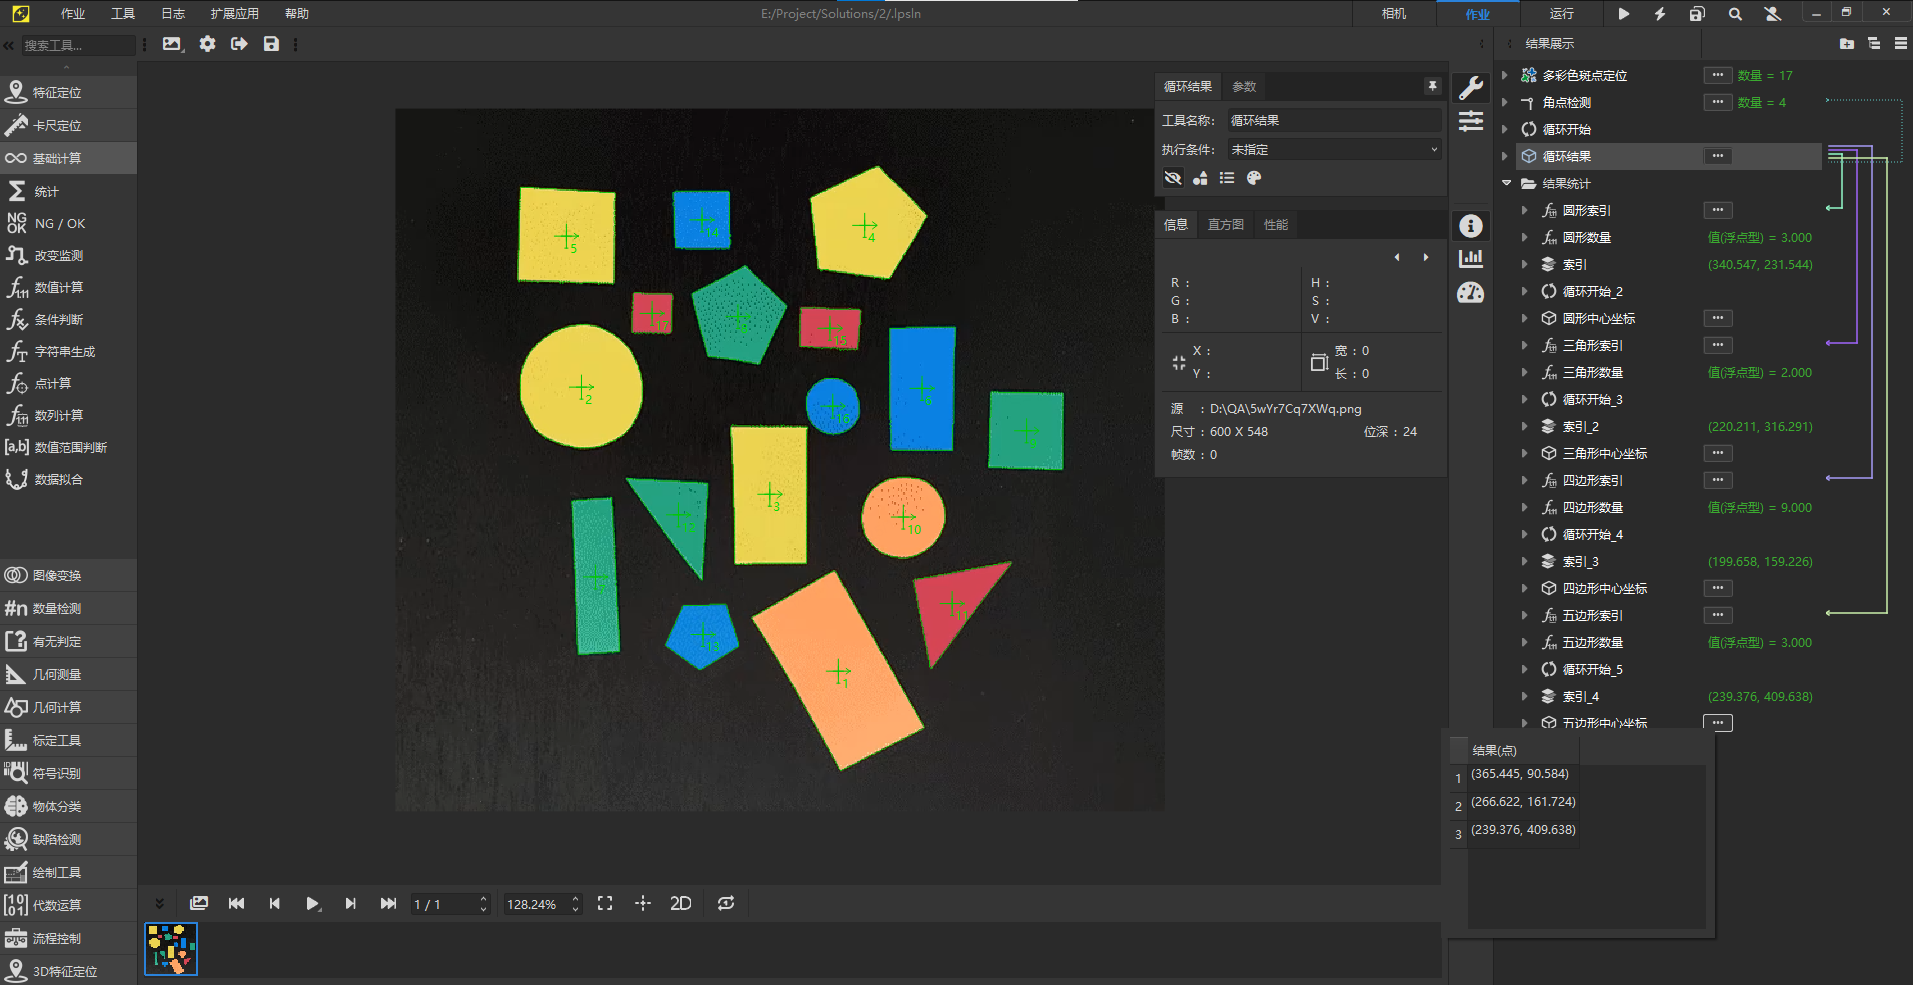Select the image thumbnail in filmstrip
The image size is (1913, 985).
pos(171,948)
